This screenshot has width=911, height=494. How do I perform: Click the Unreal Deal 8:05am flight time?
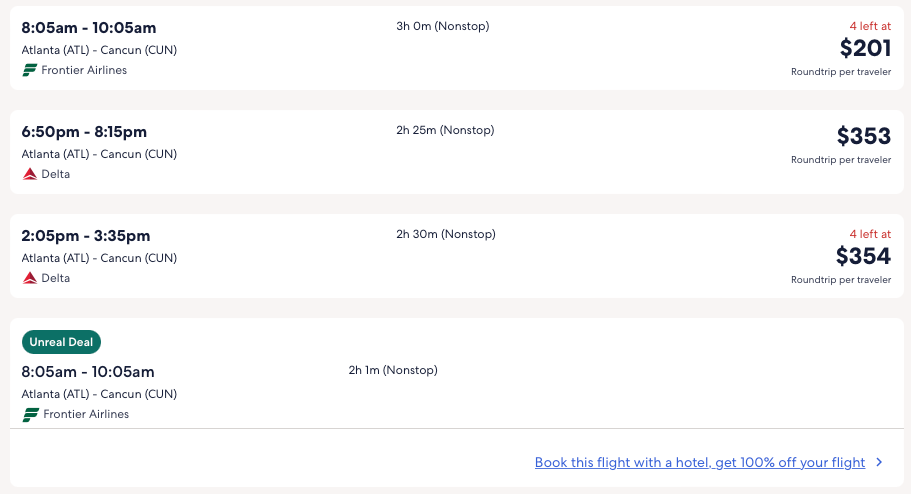[88, 372]
